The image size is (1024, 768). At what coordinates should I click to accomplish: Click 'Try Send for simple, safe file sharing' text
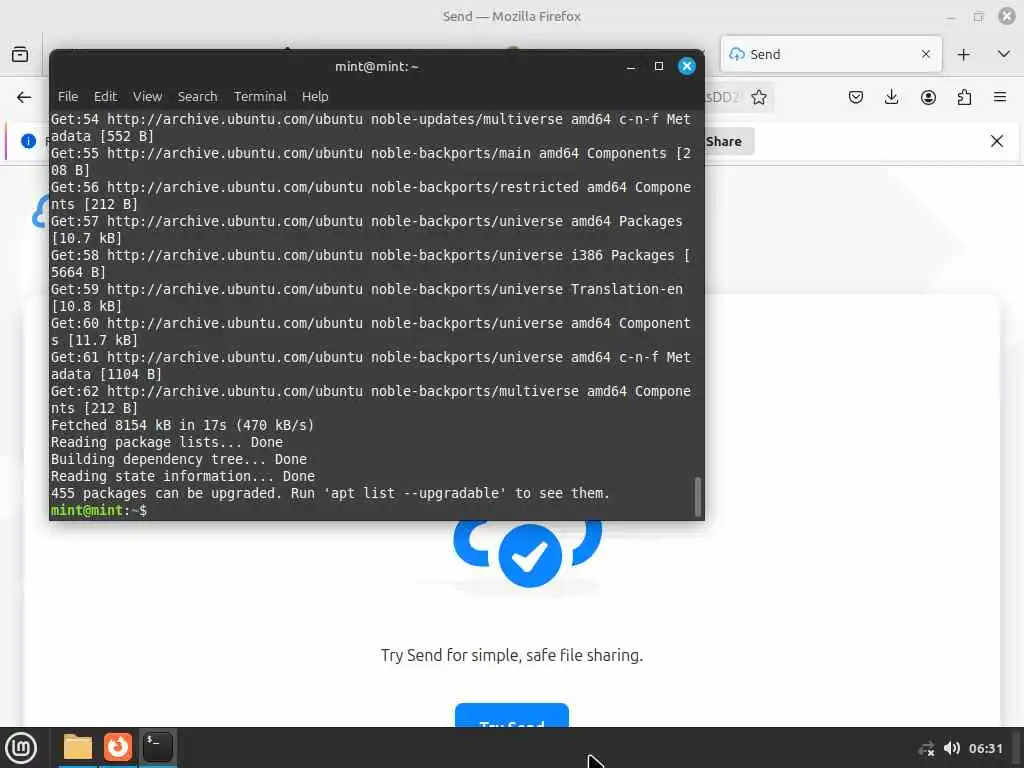512,655
